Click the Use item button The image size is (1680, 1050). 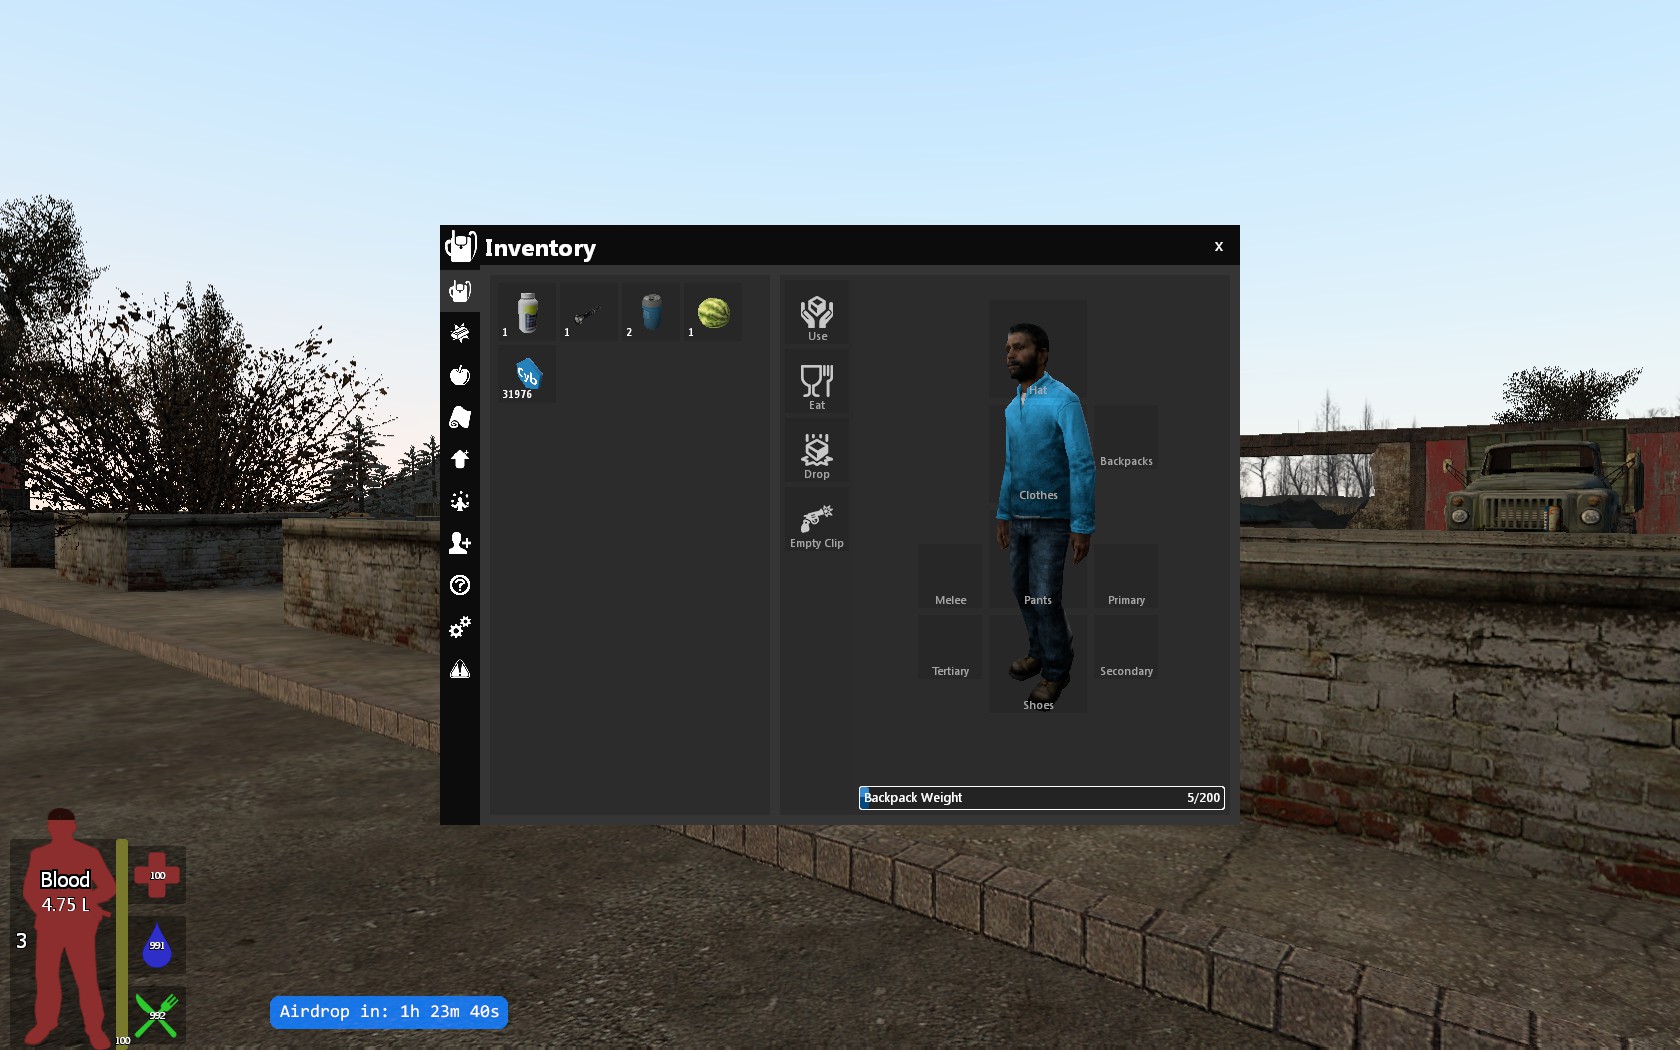[817, 314]
